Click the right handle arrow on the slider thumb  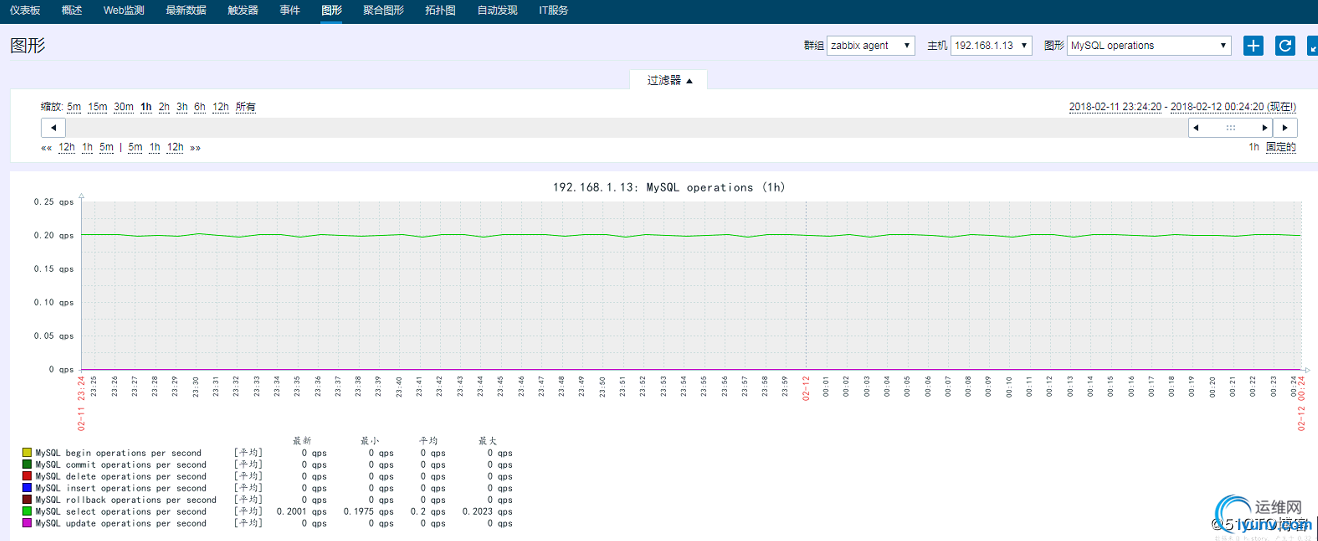pos(1265,128)
